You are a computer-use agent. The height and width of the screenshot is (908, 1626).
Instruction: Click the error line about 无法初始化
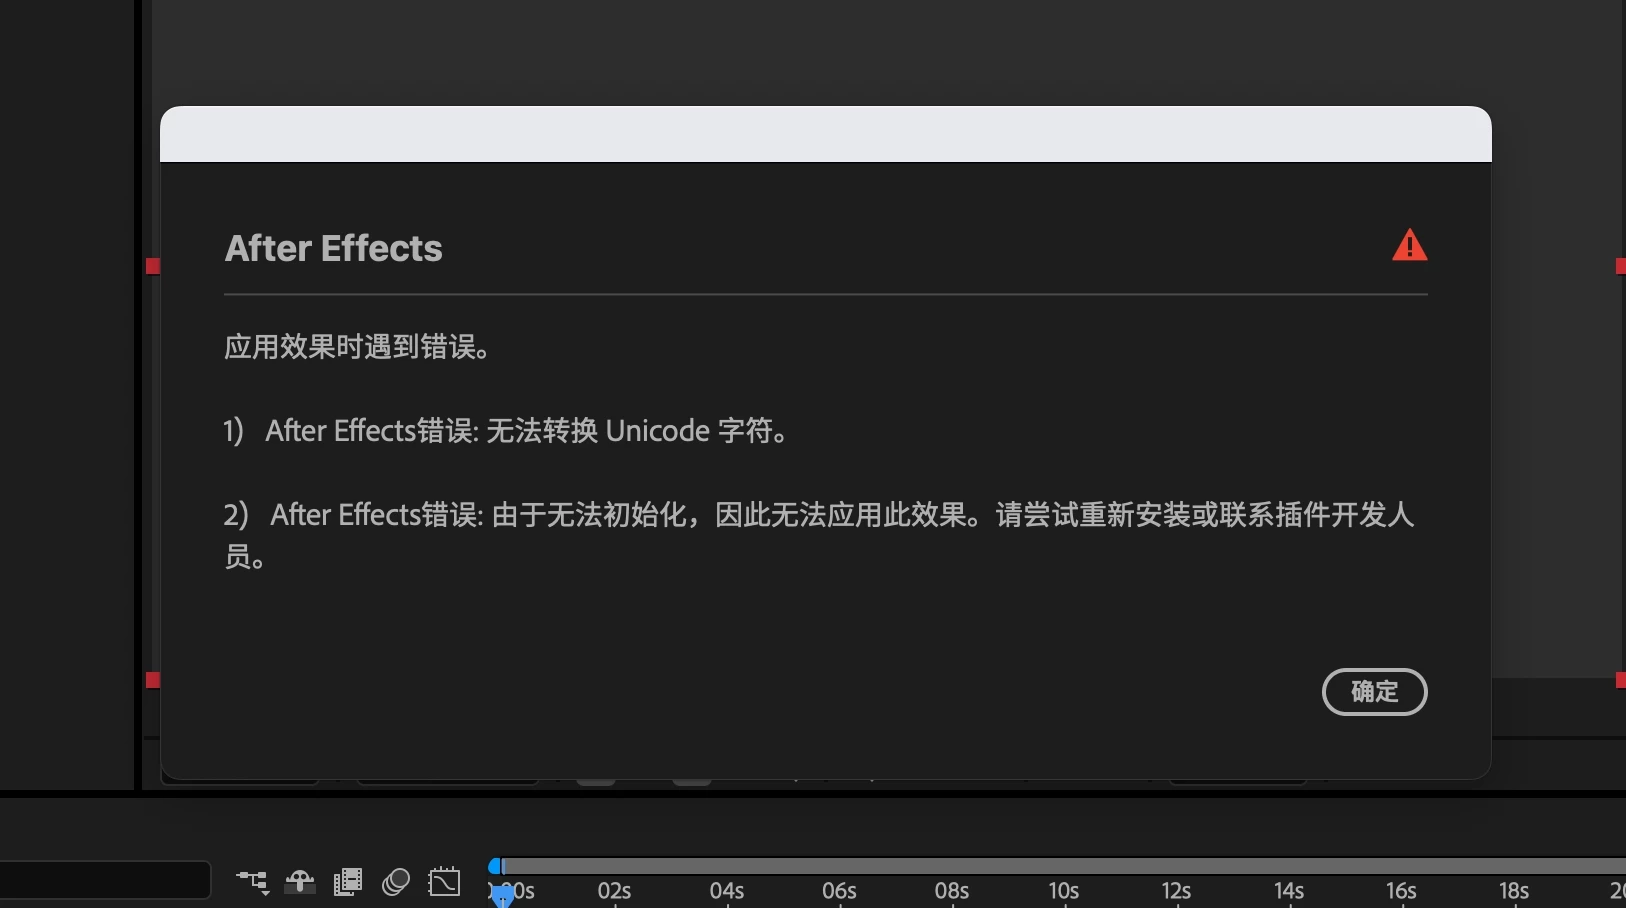pyautogui.click(x=820, y=535)
